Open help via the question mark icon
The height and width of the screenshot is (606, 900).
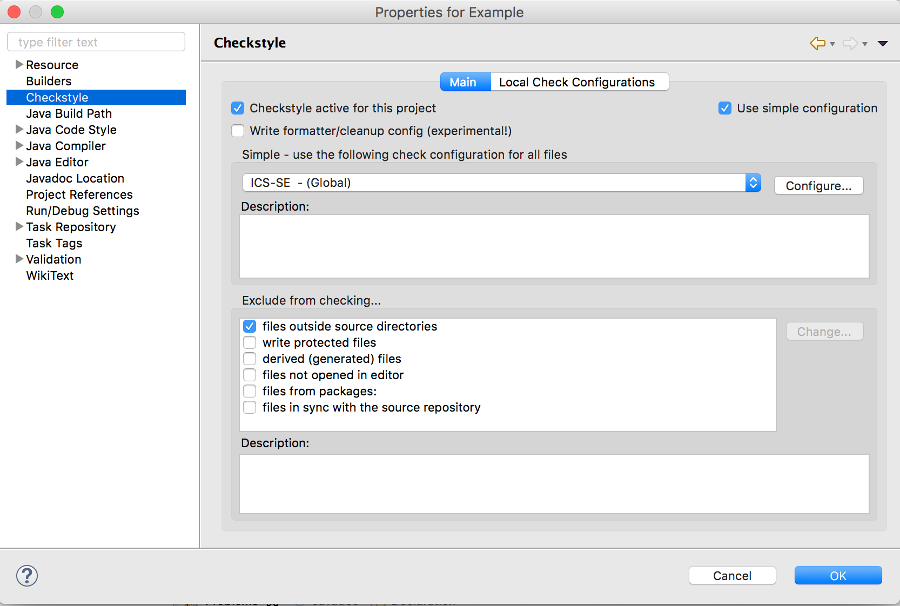pos(26,576)
